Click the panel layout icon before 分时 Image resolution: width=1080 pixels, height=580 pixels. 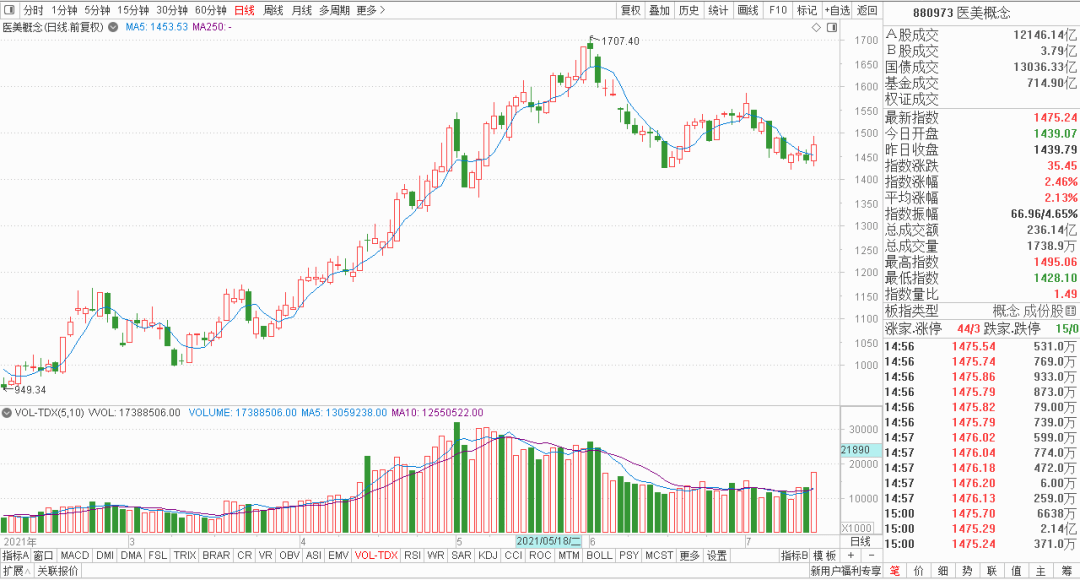[x=9, y=10]
